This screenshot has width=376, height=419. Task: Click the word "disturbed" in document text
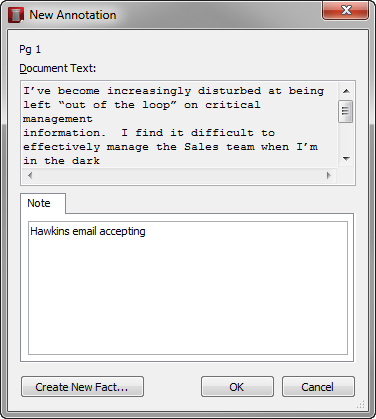(229, 91)
